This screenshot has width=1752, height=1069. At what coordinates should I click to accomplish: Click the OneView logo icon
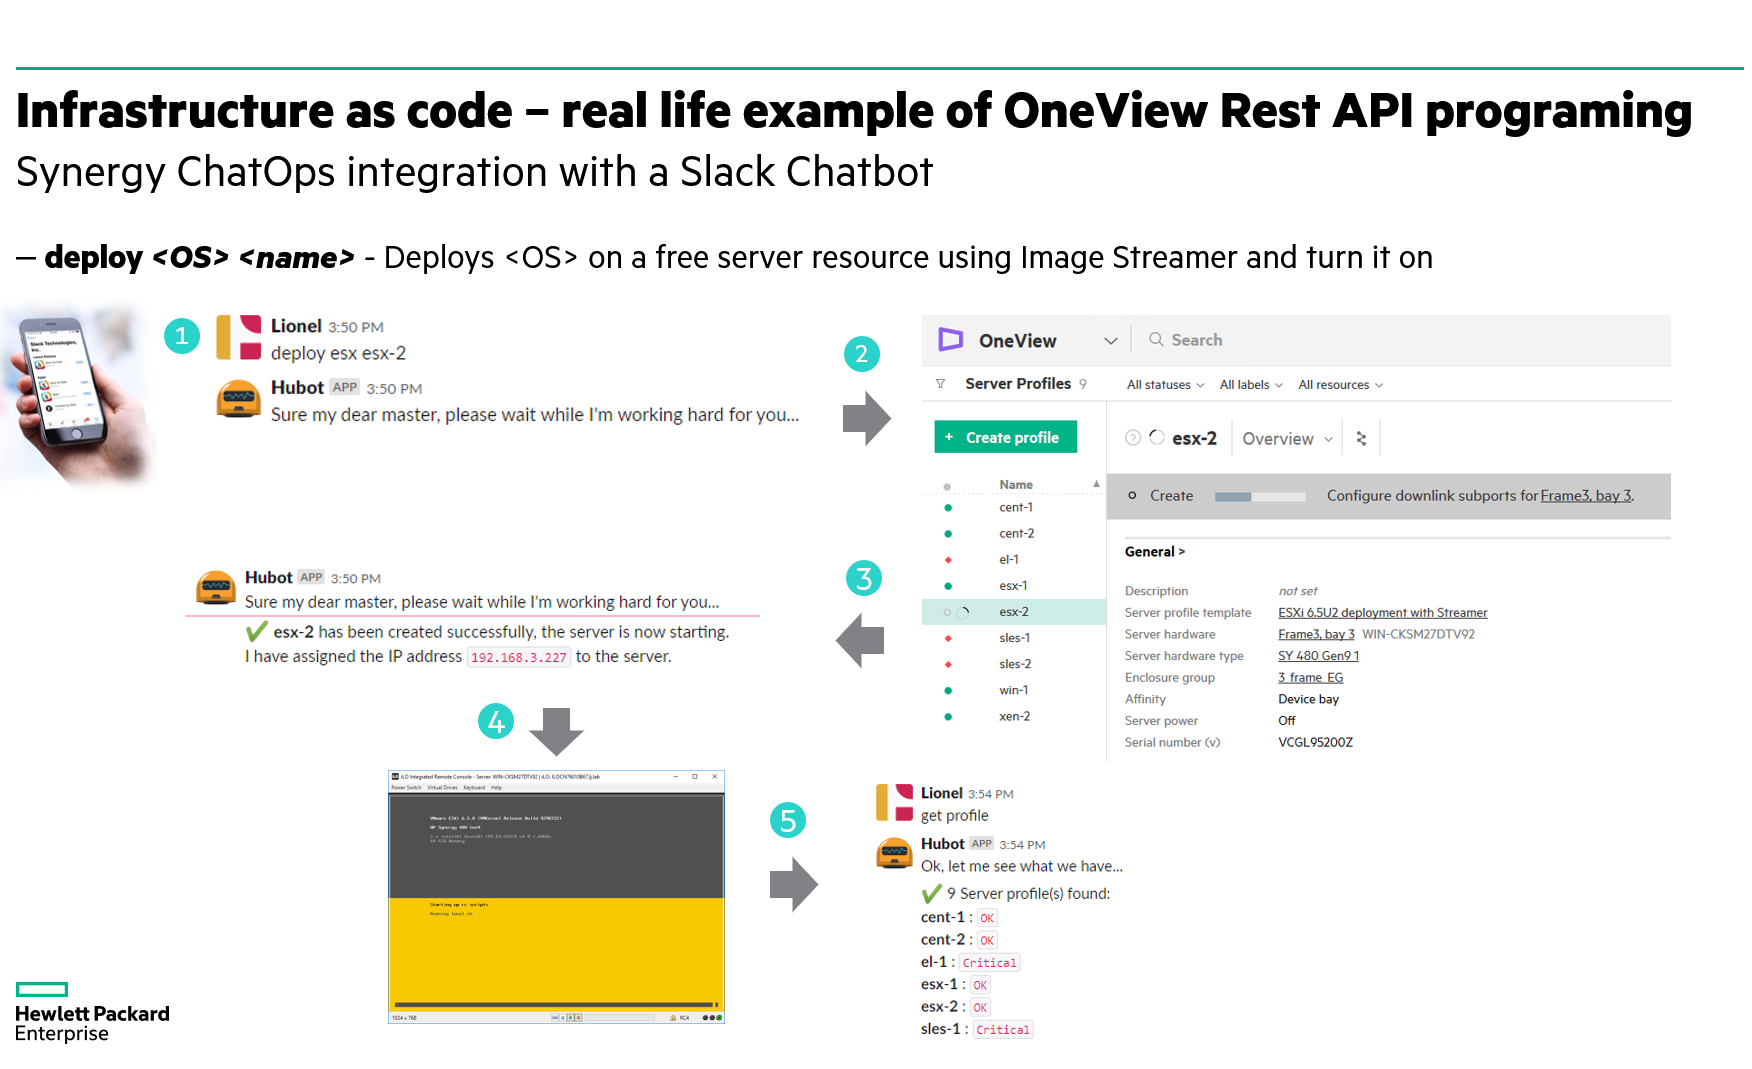click(x=950, y=340)
